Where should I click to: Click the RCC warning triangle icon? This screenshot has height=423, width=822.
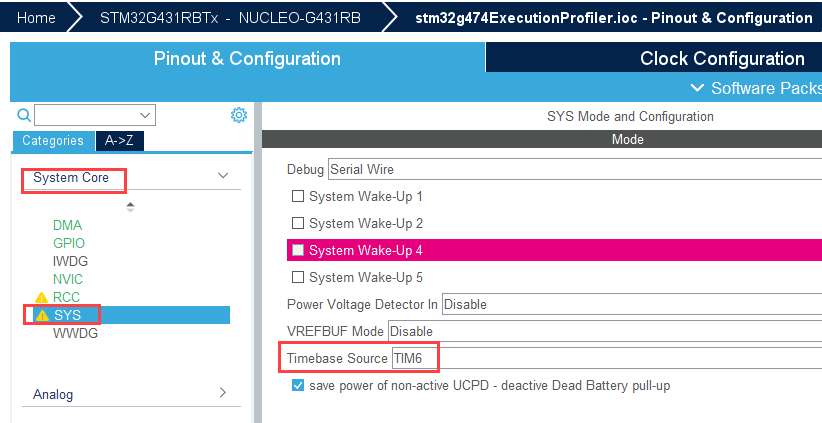pos(41,297)
